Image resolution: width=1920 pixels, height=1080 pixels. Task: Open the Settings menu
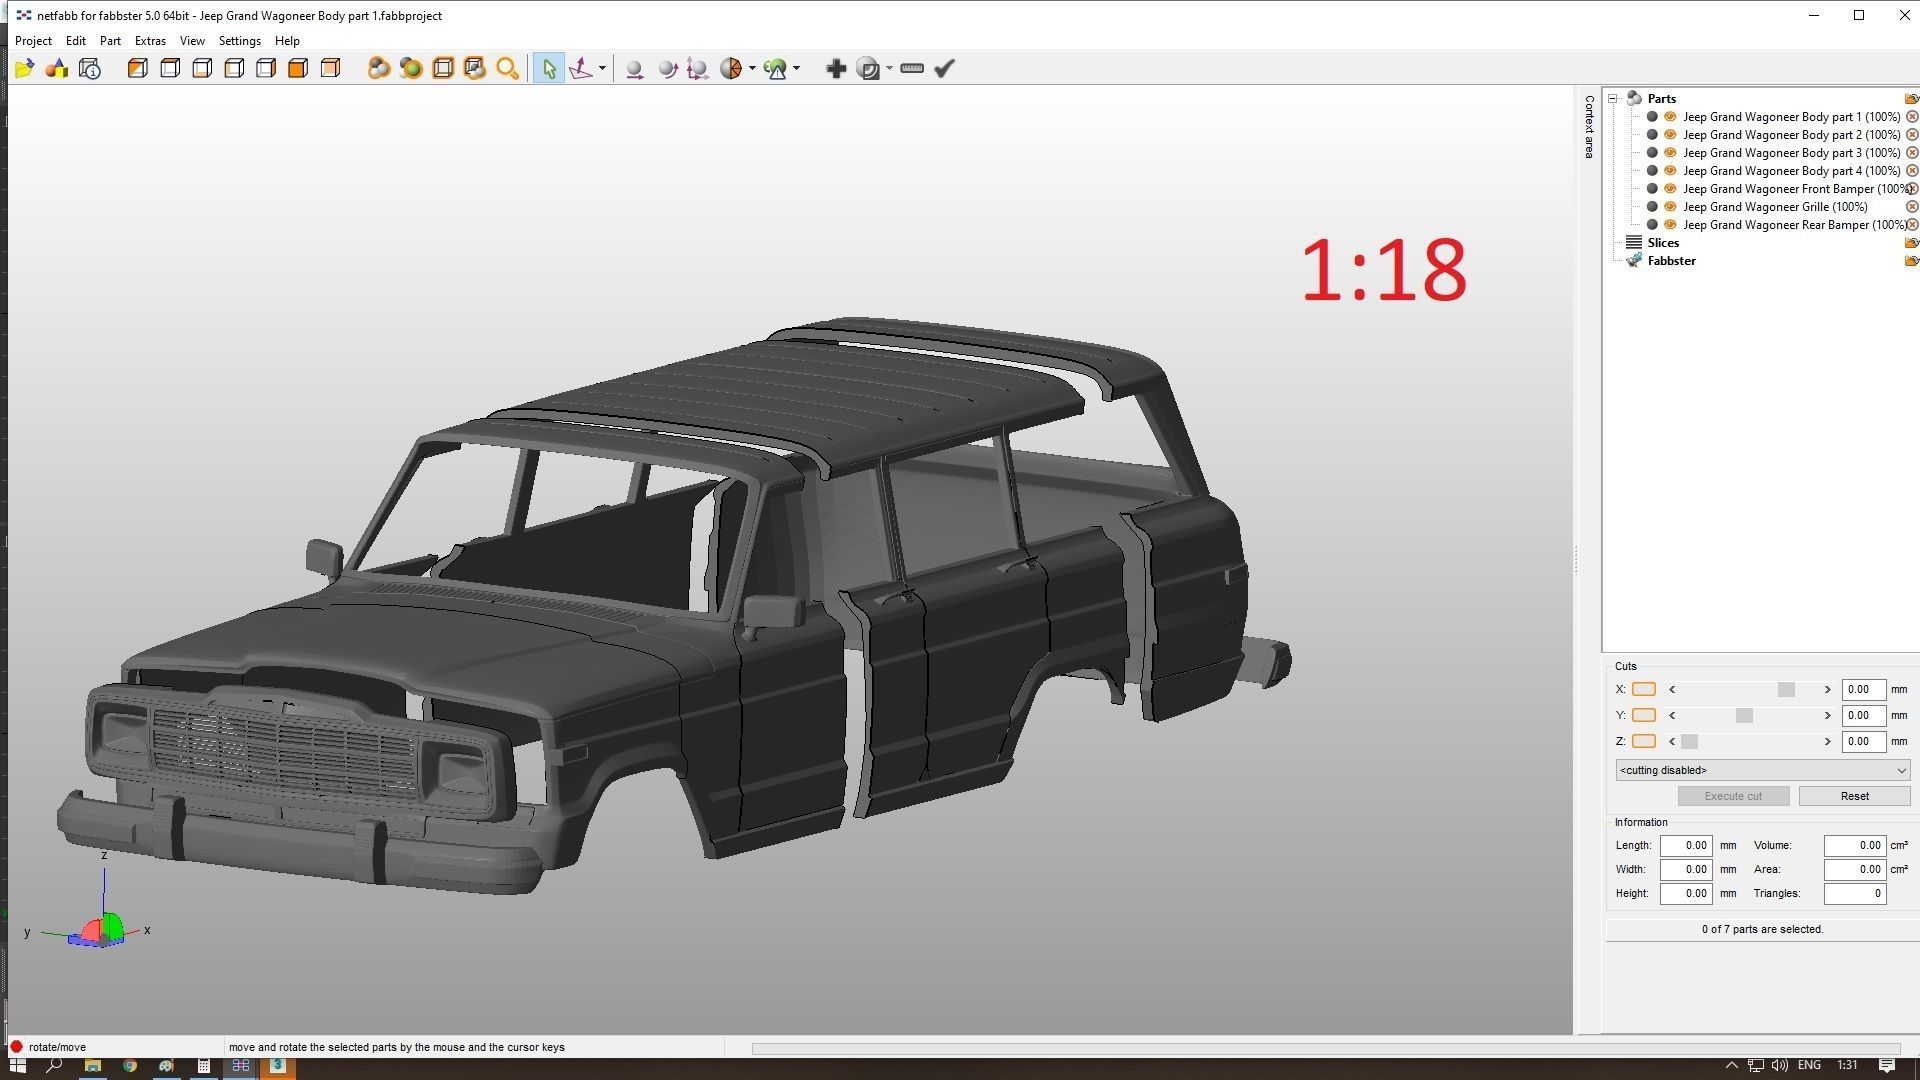coord(239,41)
